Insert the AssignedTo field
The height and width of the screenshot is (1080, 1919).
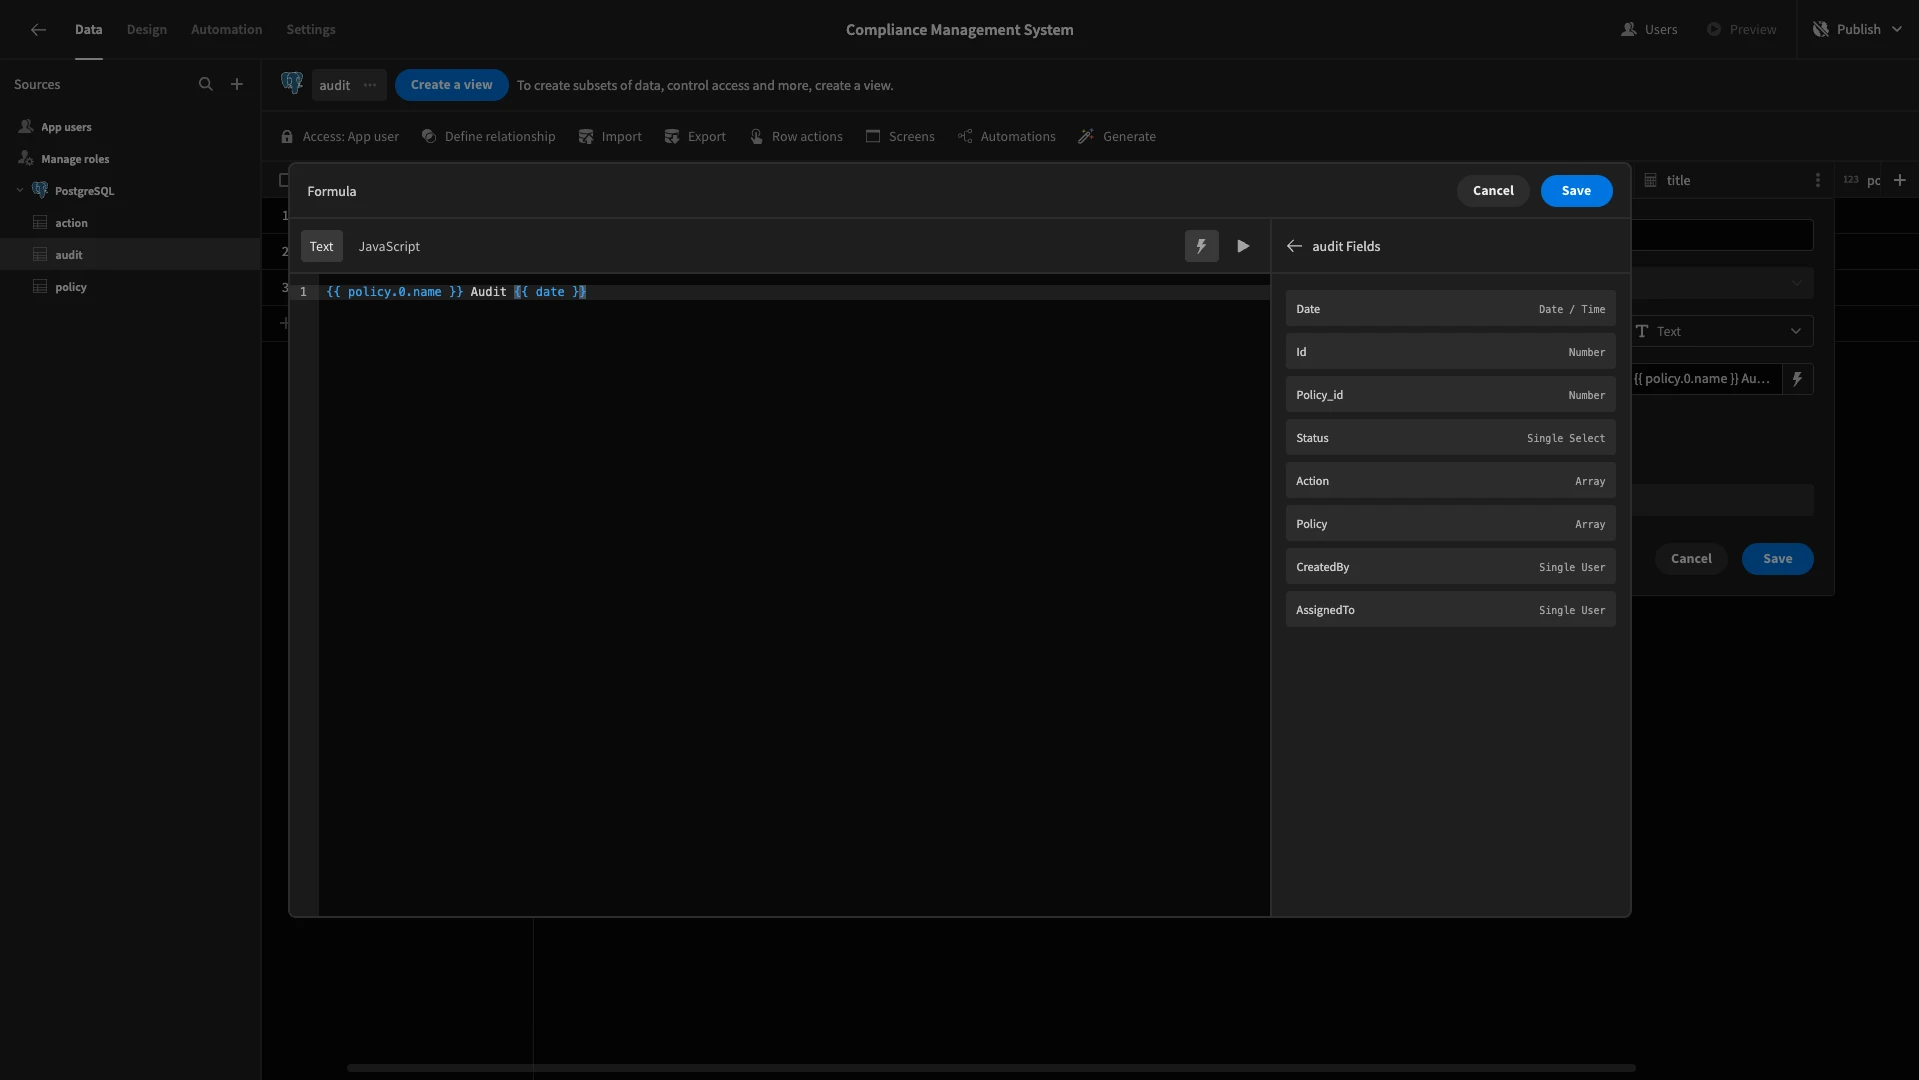coord(1450,610)
